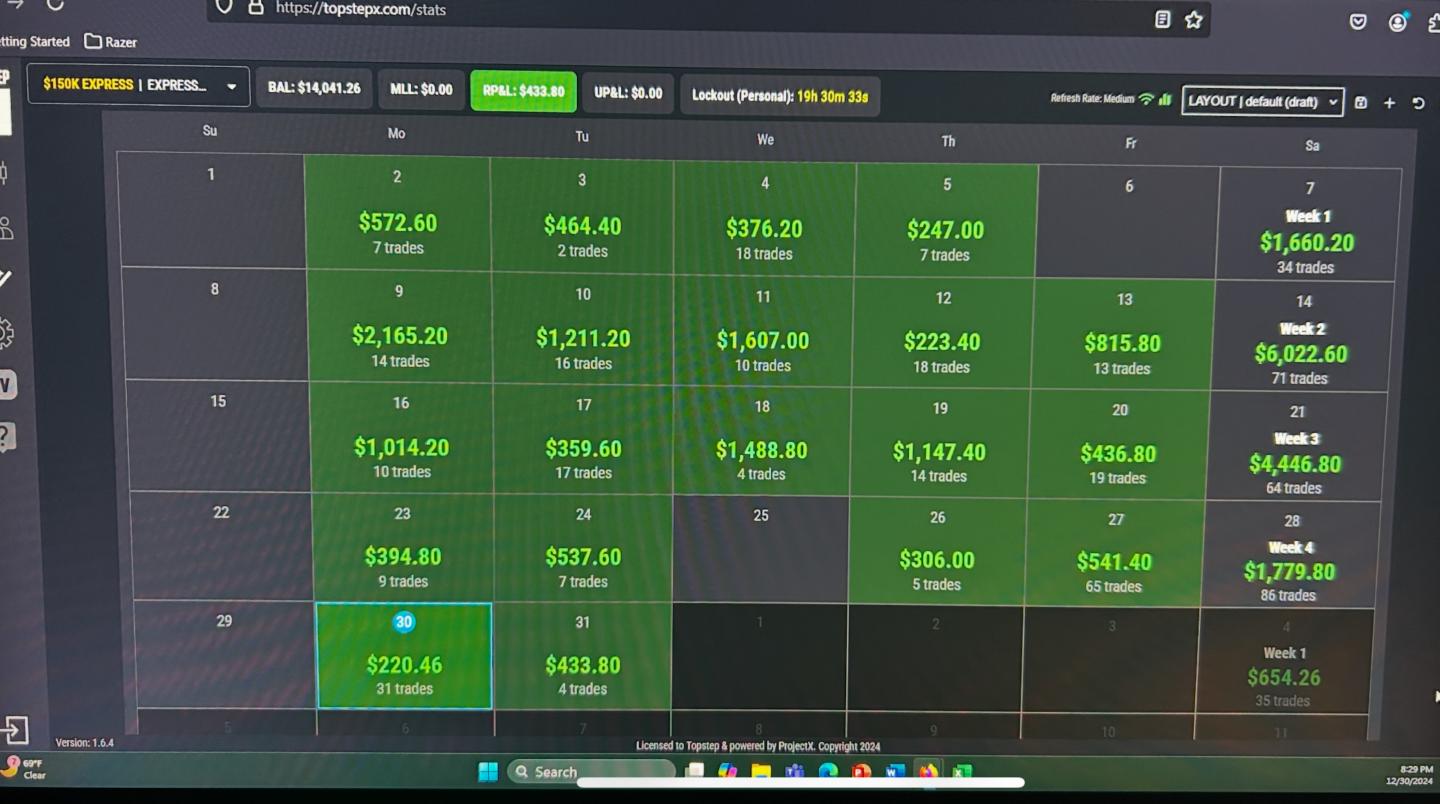
Task: Select day 2 cell showing $572.60
Action: (x=397, y=212)
